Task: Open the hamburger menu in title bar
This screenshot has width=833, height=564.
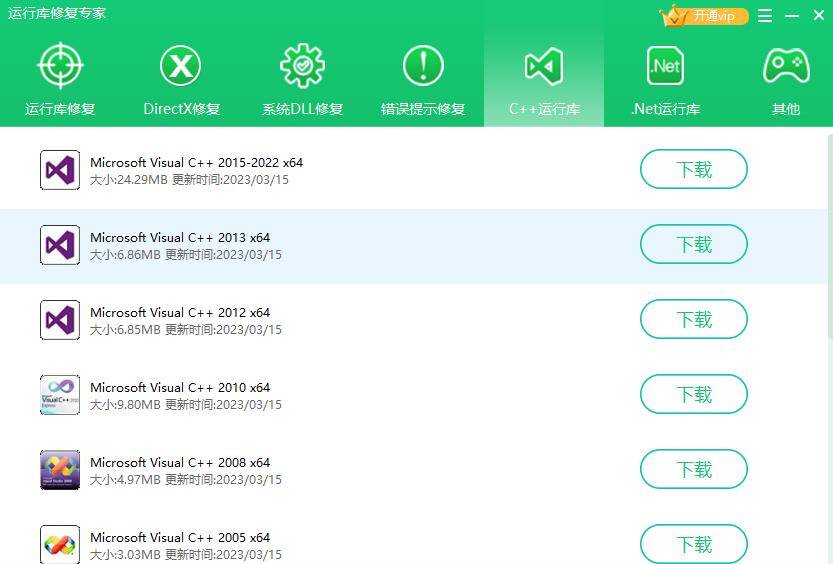Action: click(x=765, y=16)
